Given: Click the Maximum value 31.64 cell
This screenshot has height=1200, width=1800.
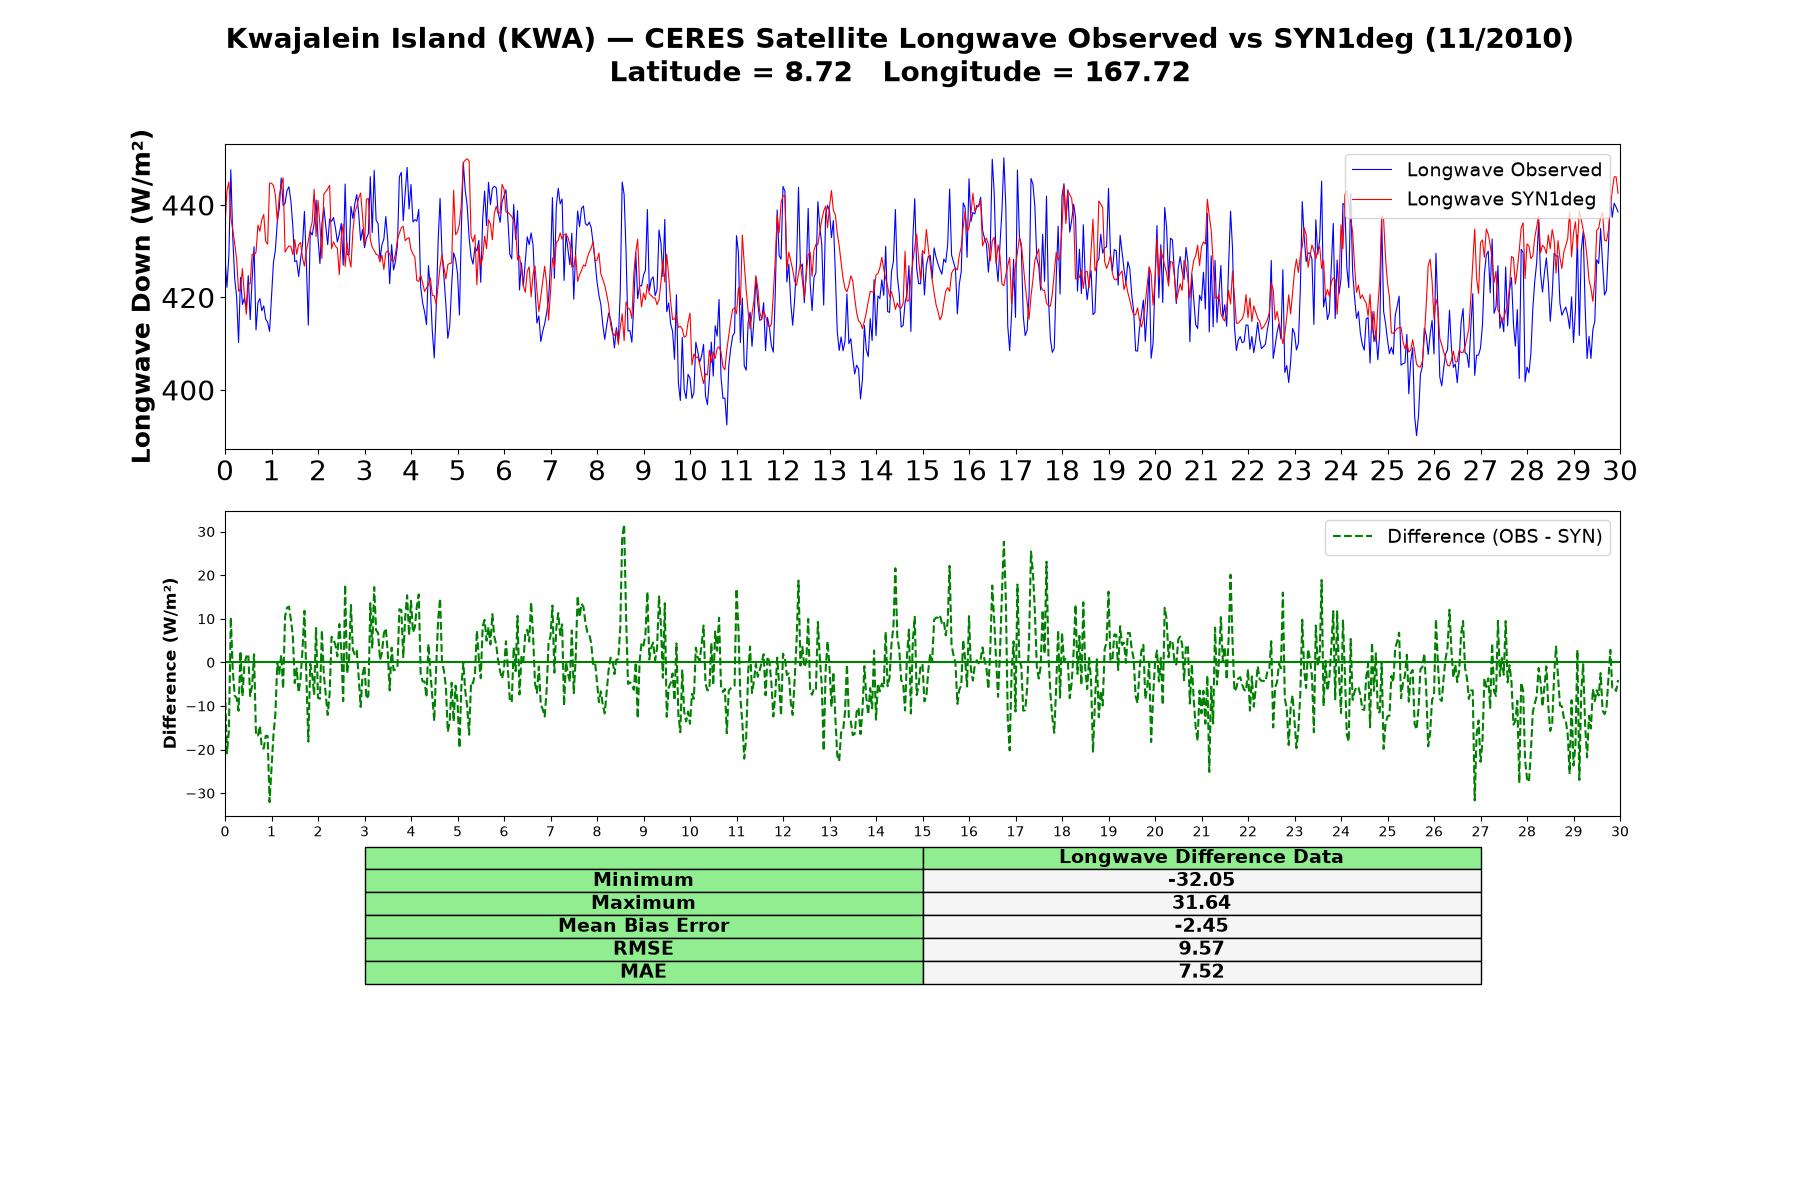Looking at the screenshot, I should point(1201,903).
